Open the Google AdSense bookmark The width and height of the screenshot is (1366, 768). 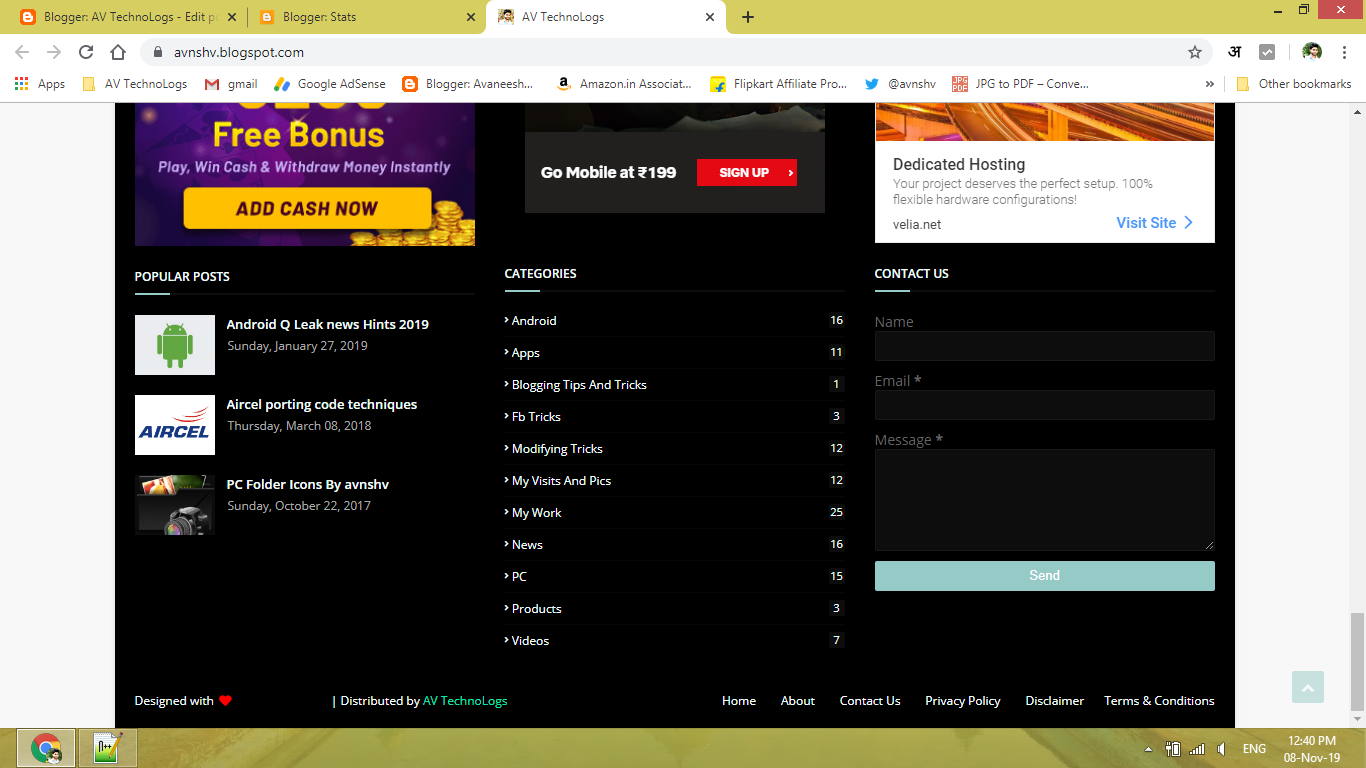[330, 84]
